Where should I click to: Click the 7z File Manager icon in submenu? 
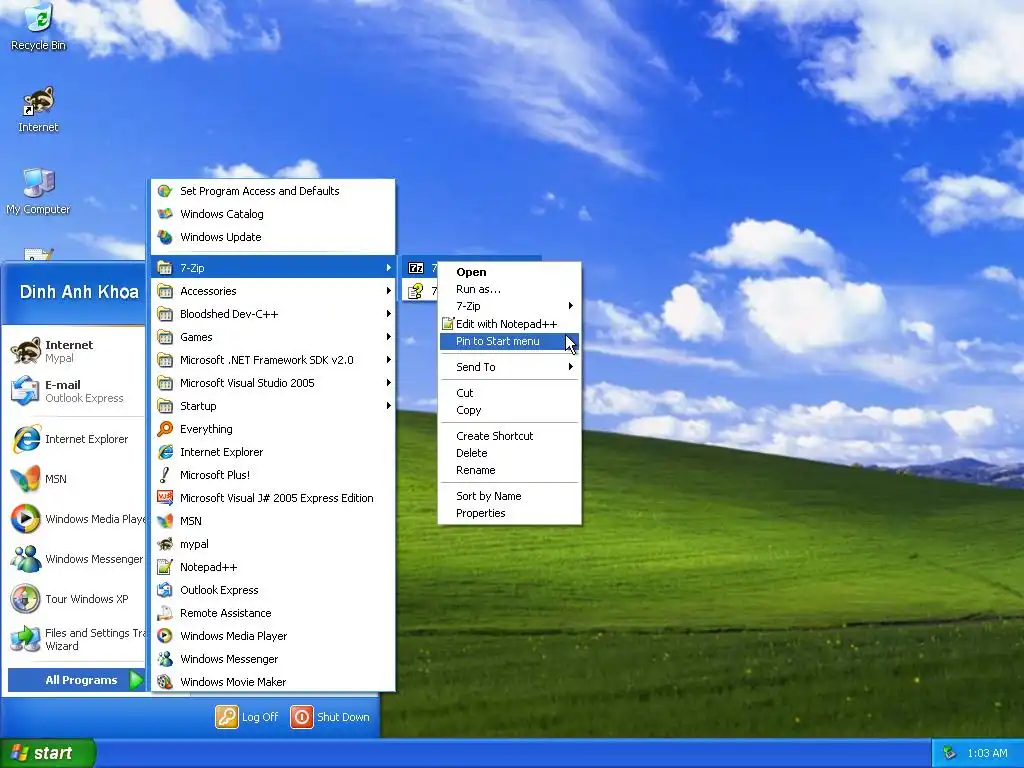pyautogui.click(x=416, y=268)
